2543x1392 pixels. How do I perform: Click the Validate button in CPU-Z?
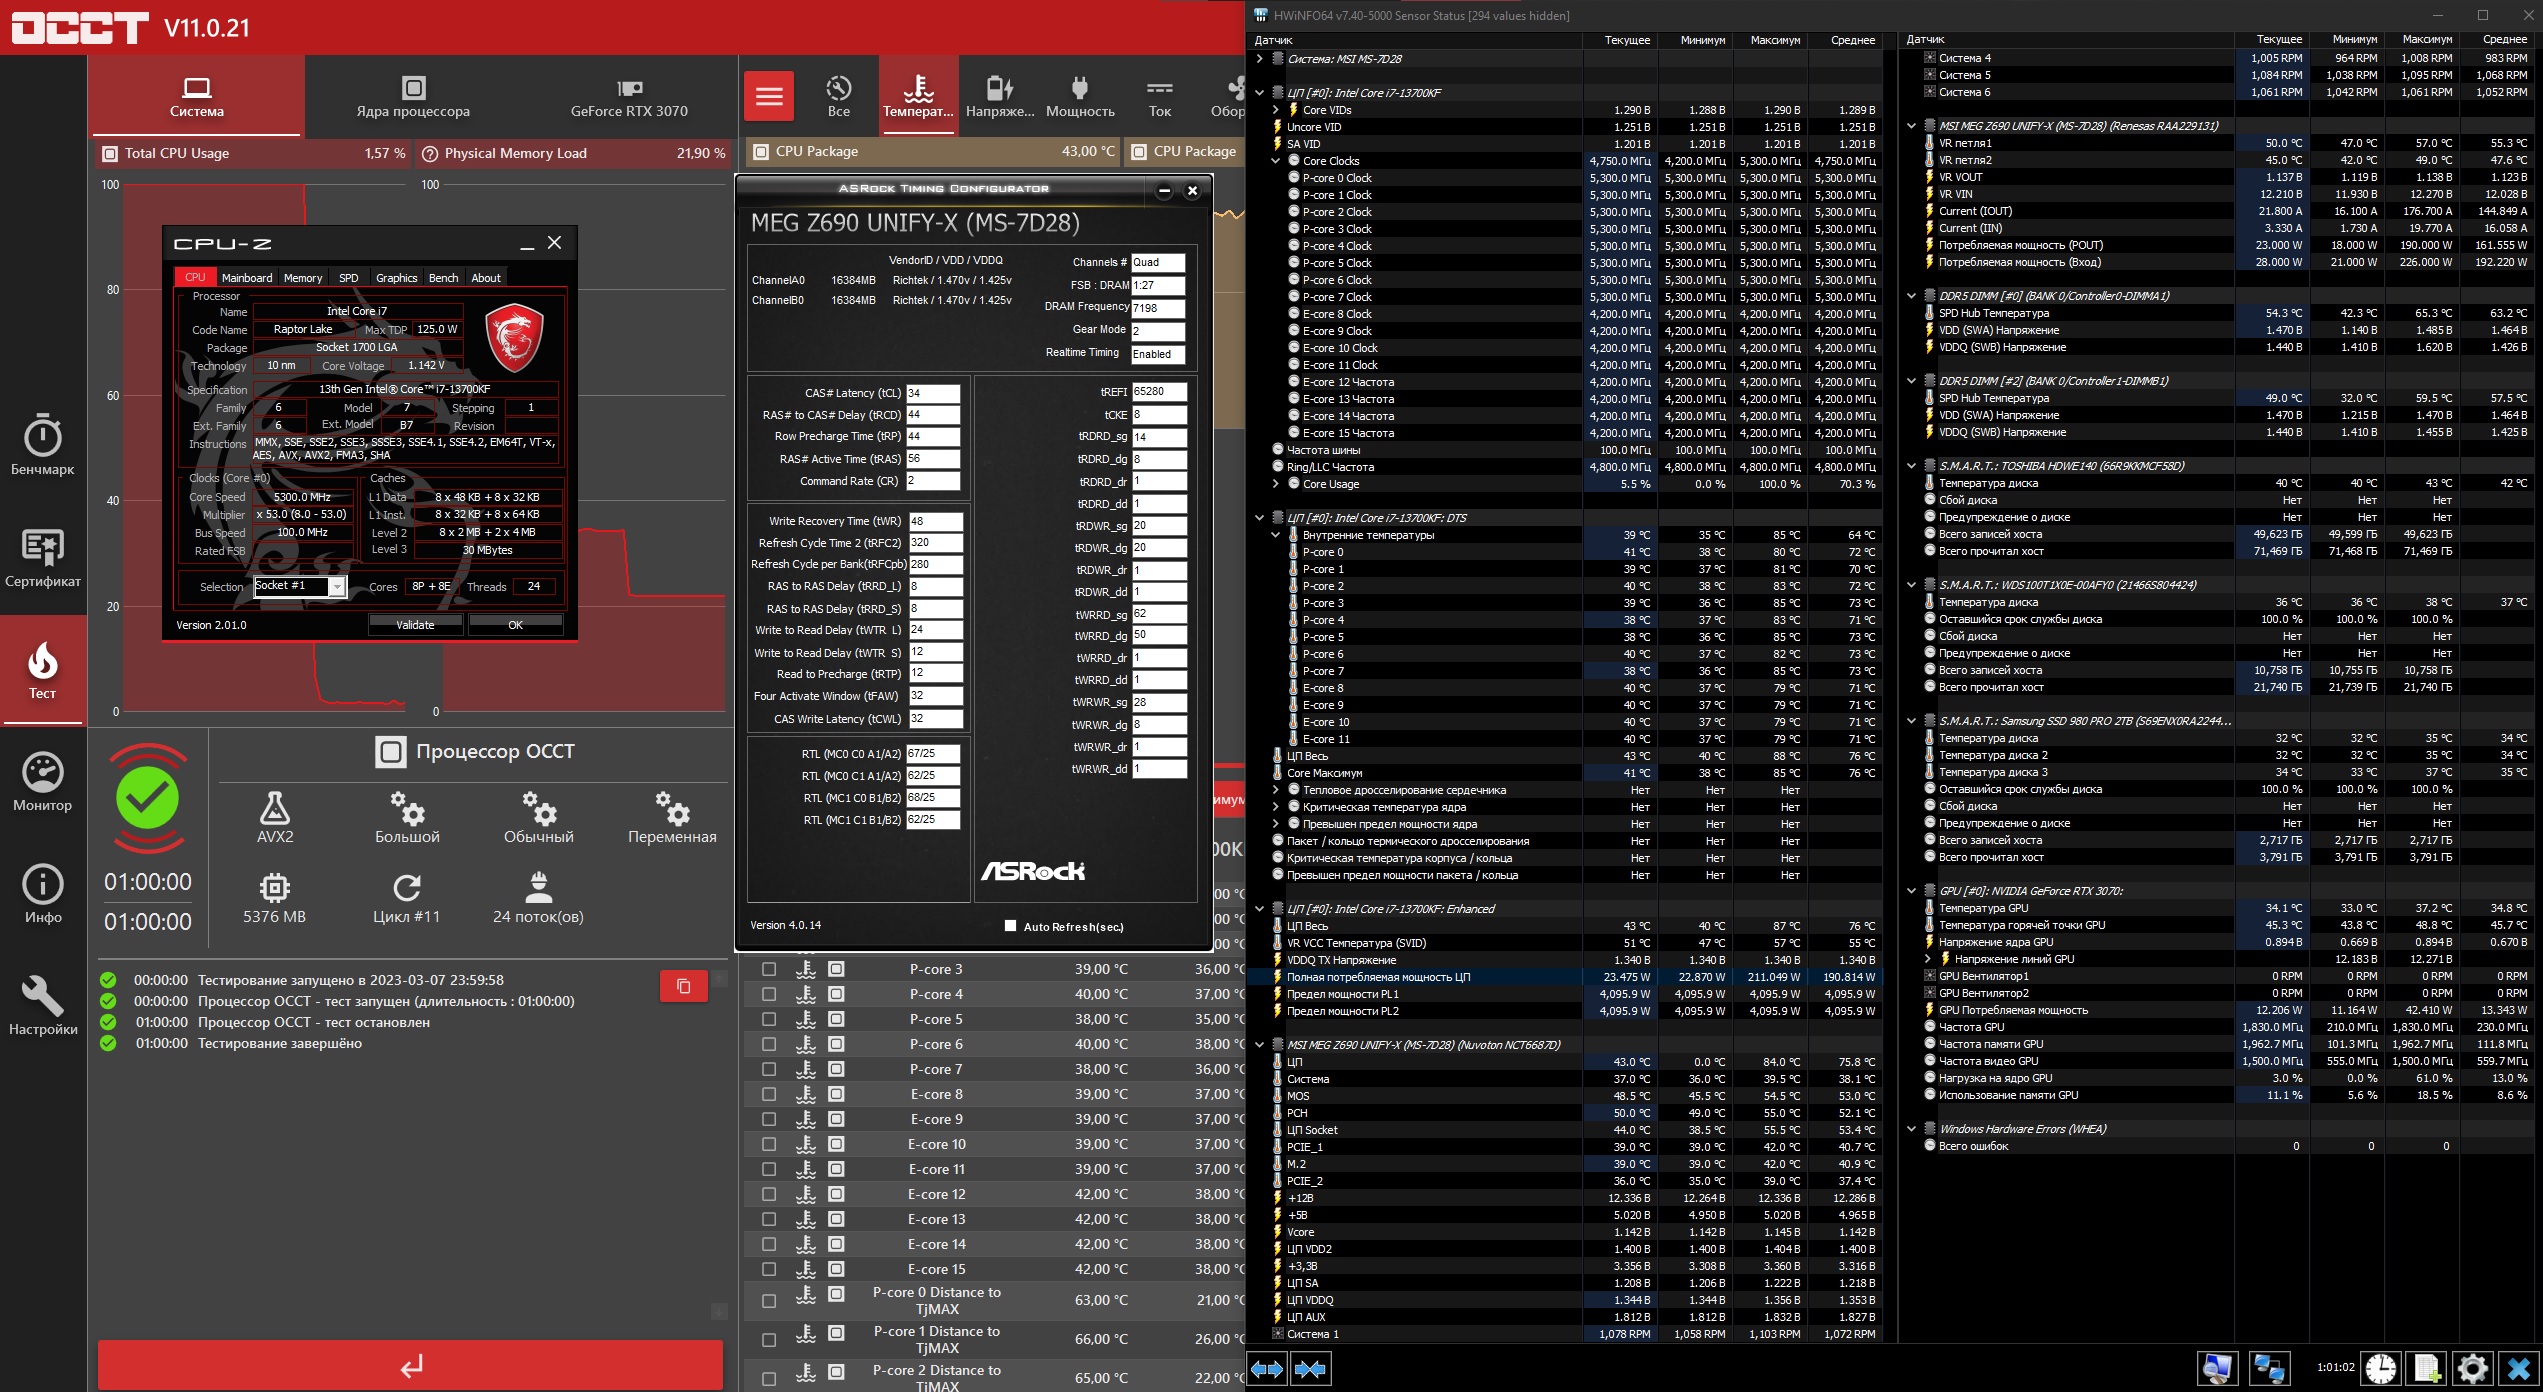coord(415,625)
